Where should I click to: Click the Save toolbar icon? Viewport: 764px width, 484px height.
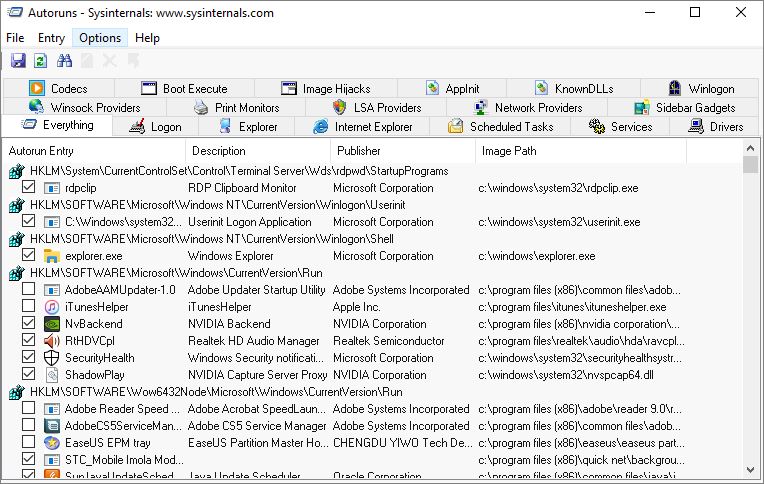tap(18, 61)
